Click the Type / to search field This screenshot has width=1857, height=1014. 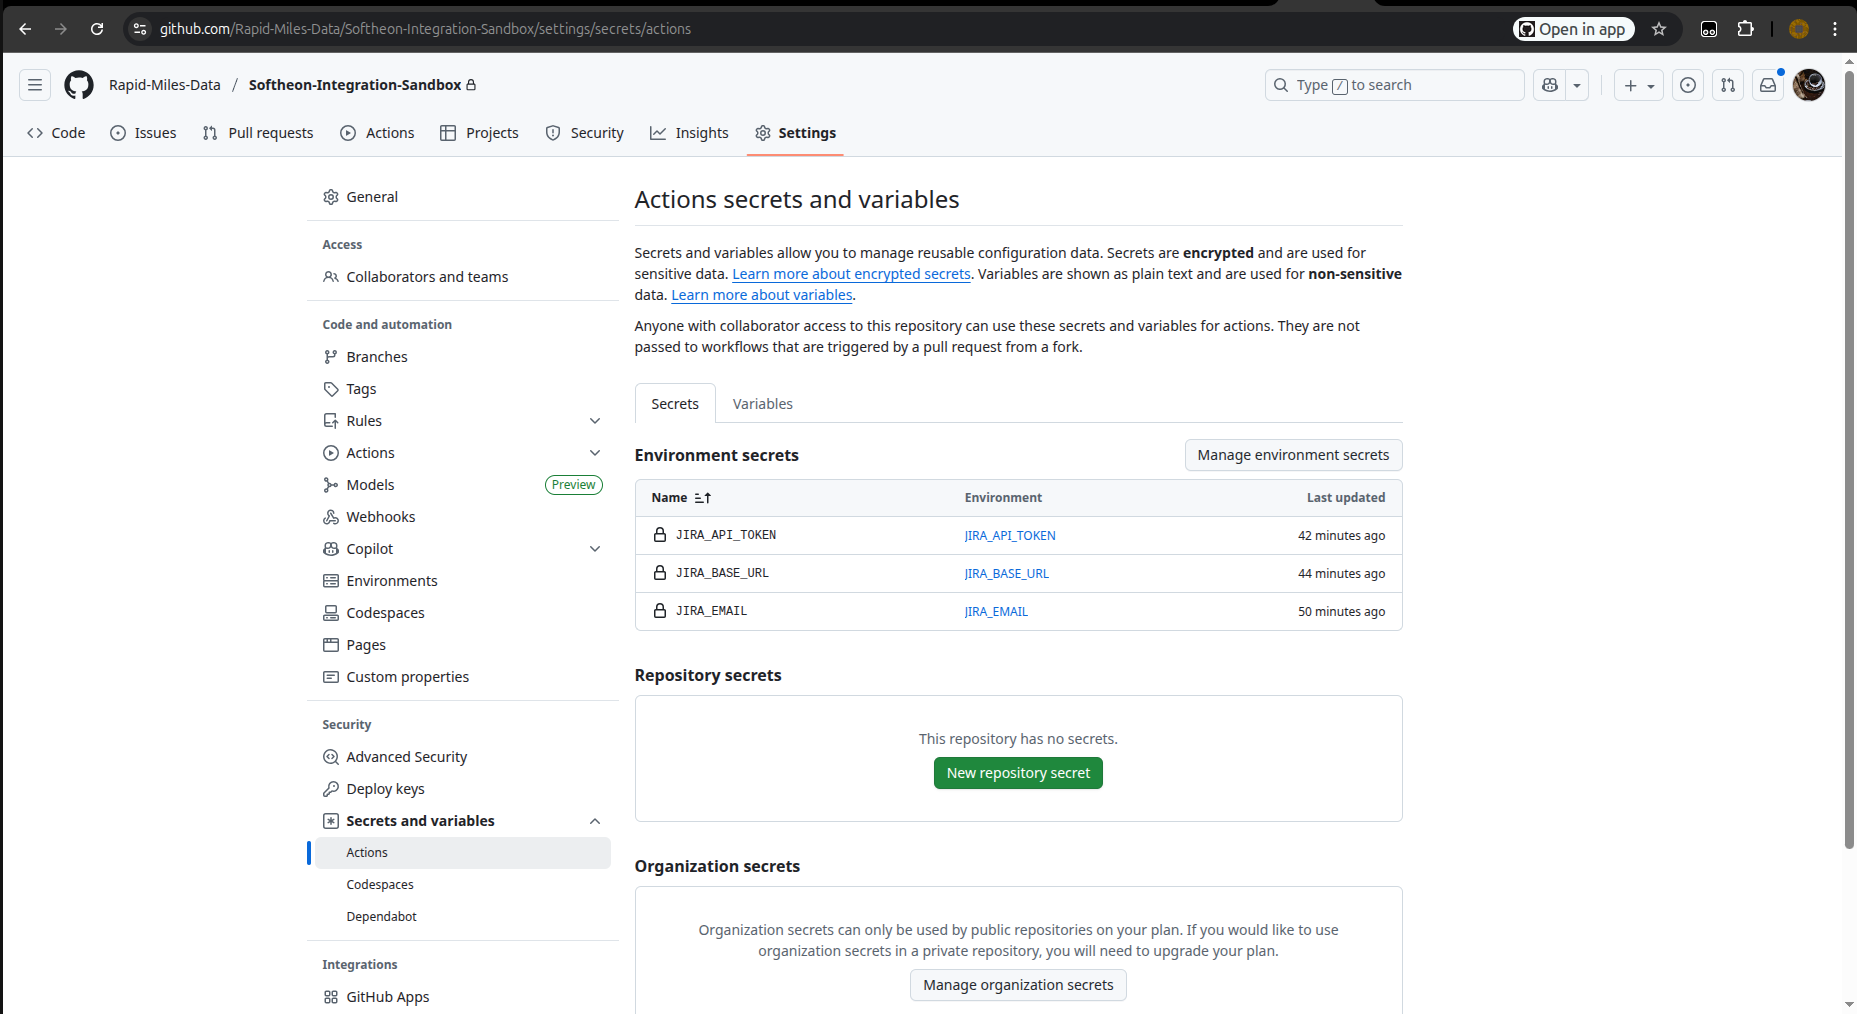pyautogui.click(x=1395, y=85)
